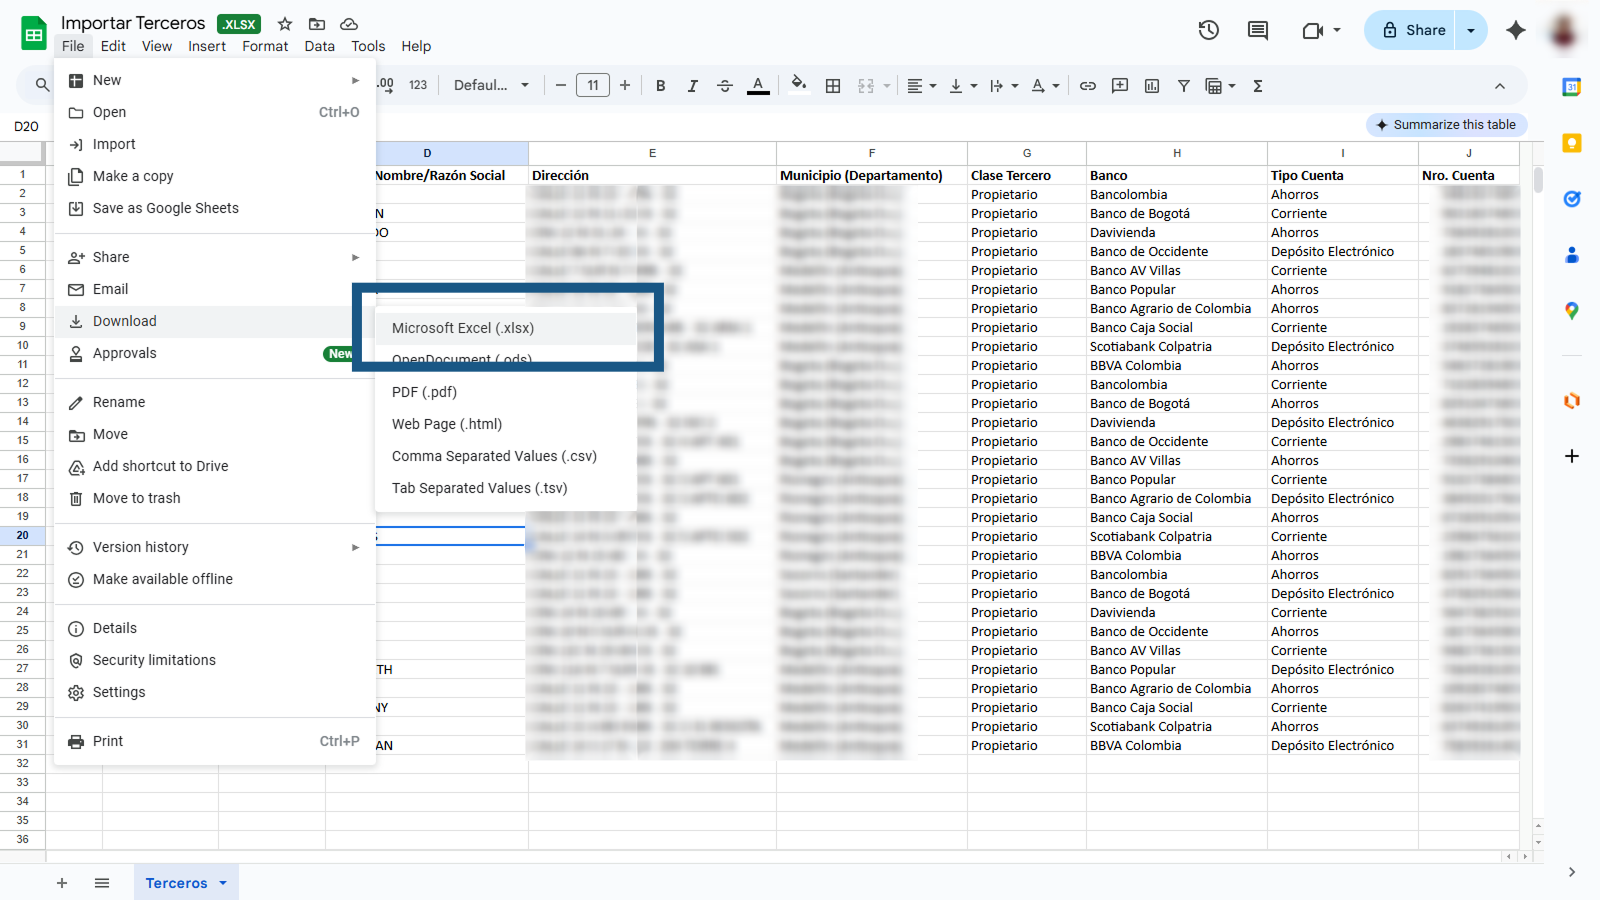Open Google Keep in side panel
This screenshot has width=1600, height=900.
[x=1572, y=143]
